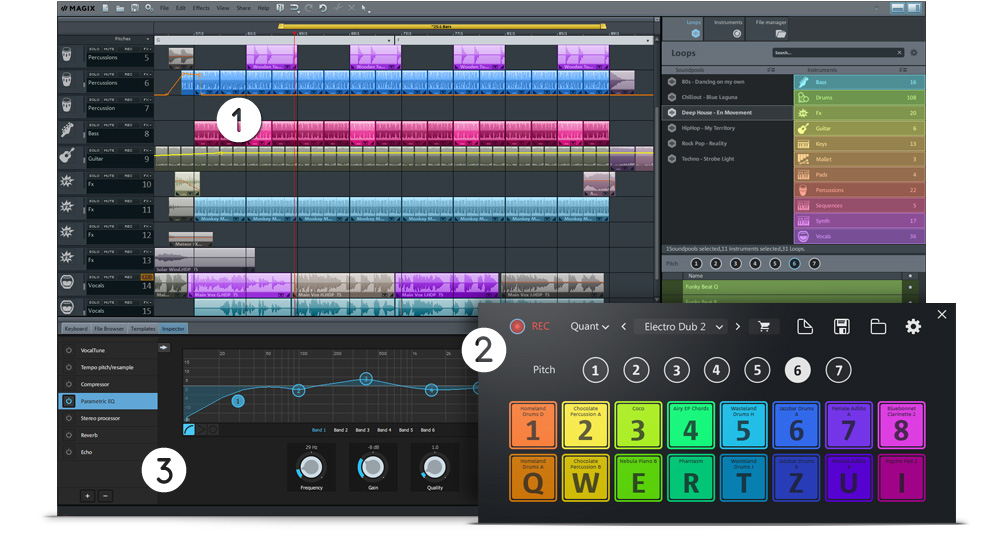Click the Loops search field

(x=838, y=53)
